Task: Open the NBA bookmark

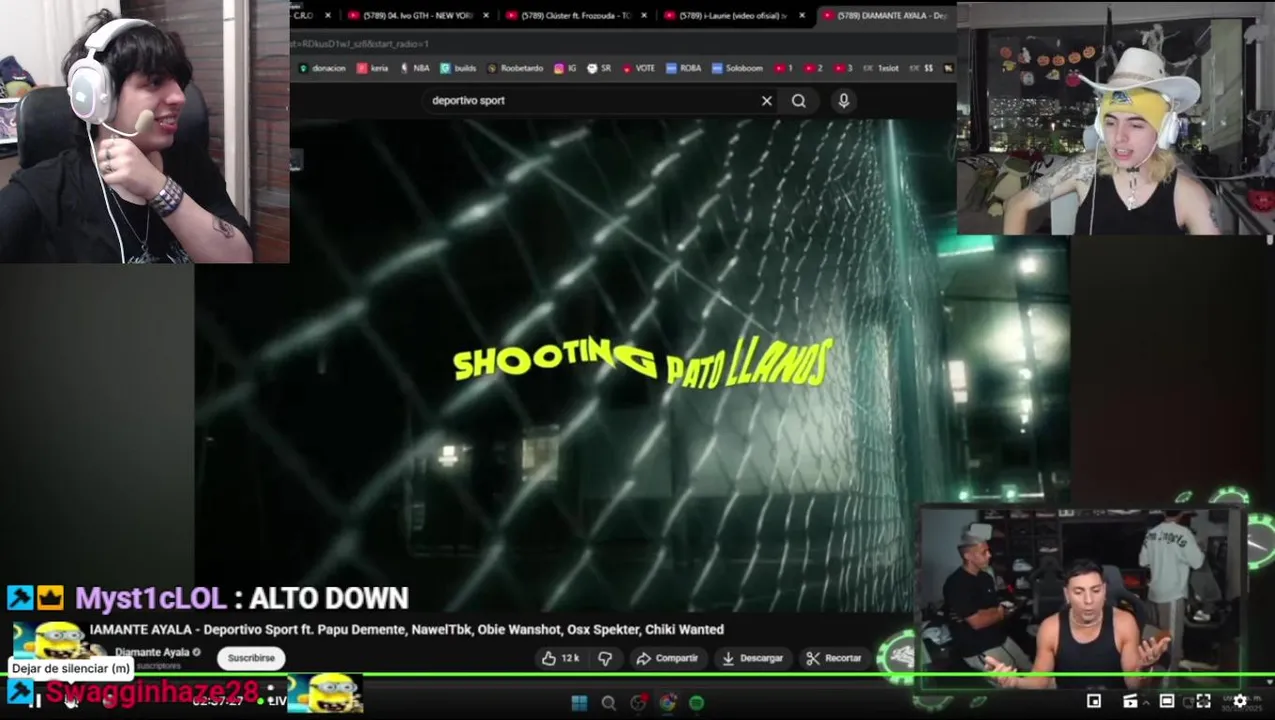Action: [x=414, y=68]
